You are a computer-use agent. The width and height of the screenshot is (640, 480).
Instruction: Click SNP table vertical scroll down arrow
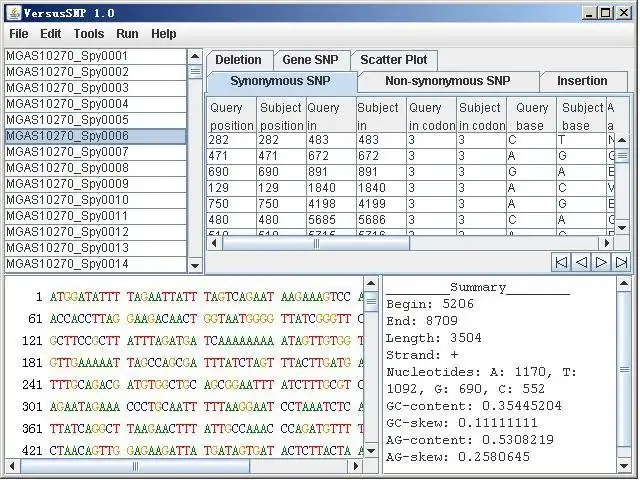(622, 227)
